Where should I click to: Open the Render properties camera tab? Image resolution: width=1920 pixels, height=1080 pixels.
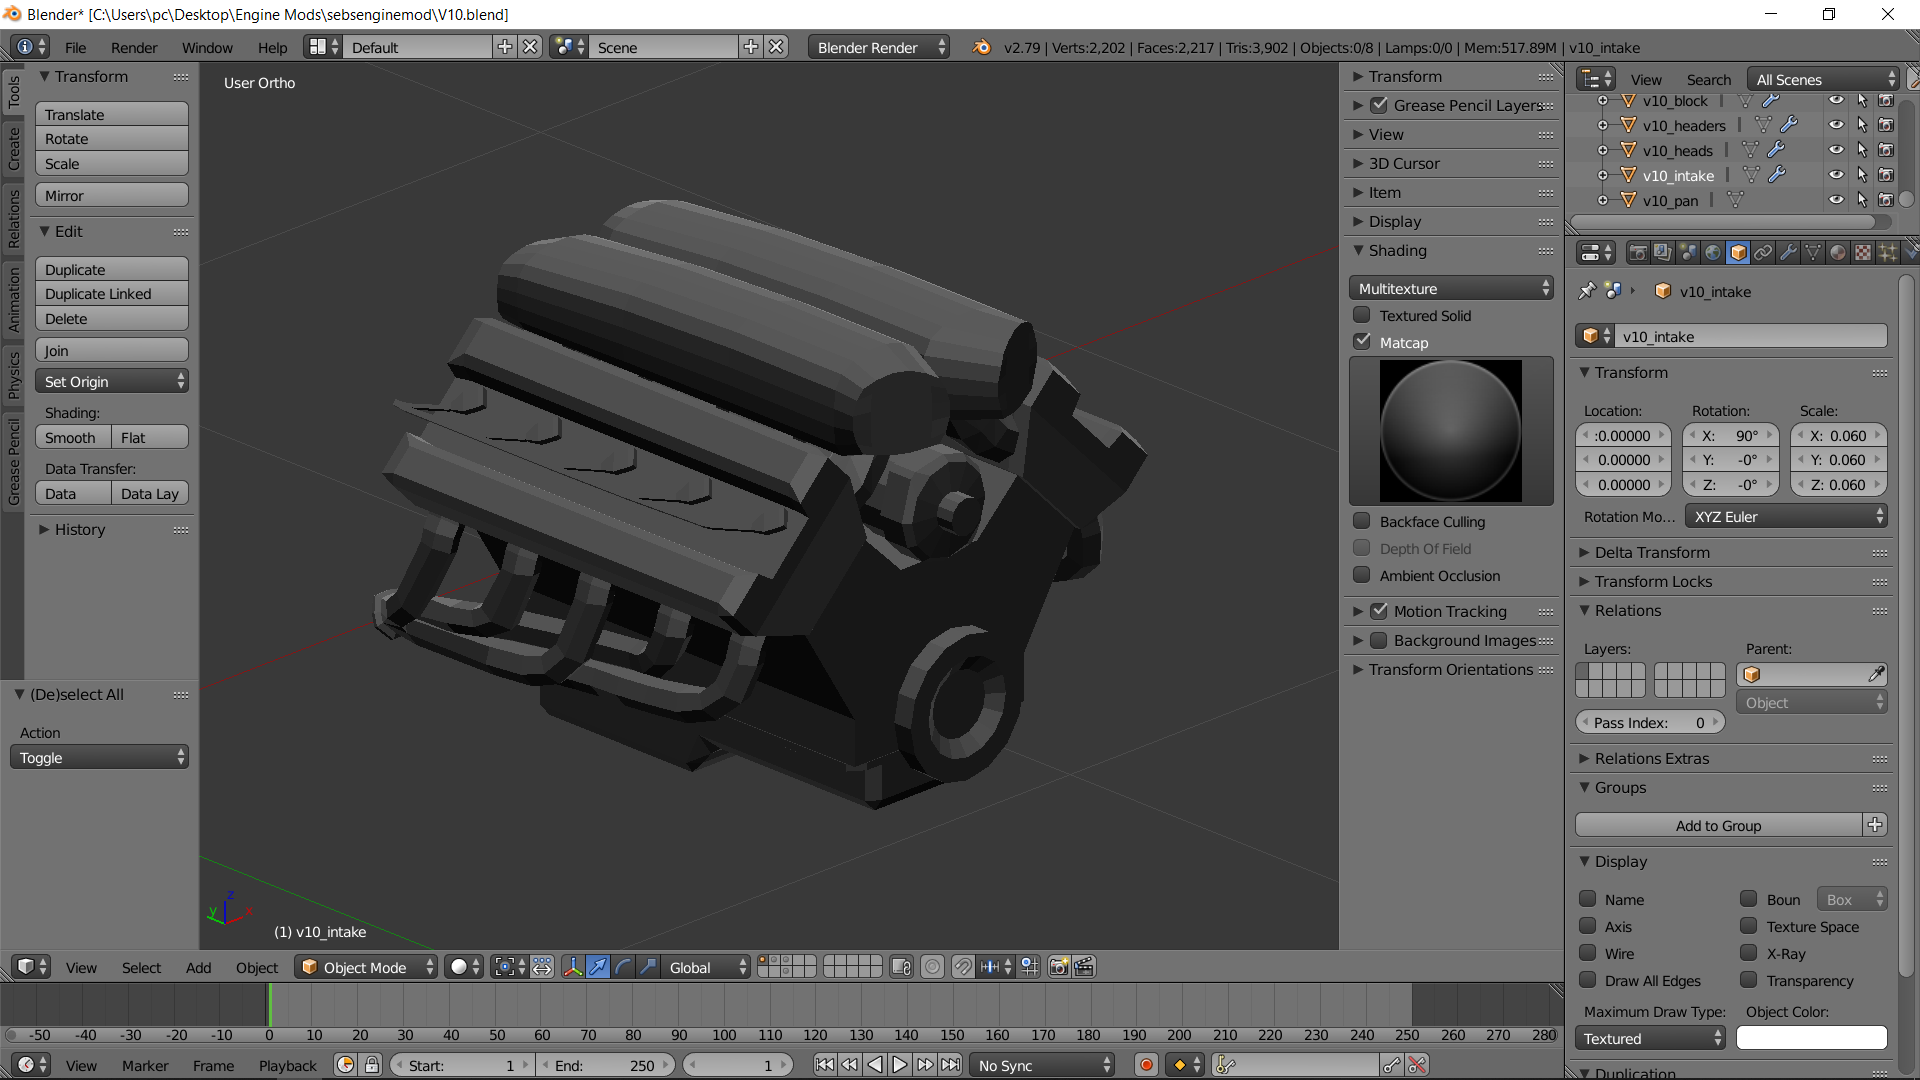click(1637, 253)
